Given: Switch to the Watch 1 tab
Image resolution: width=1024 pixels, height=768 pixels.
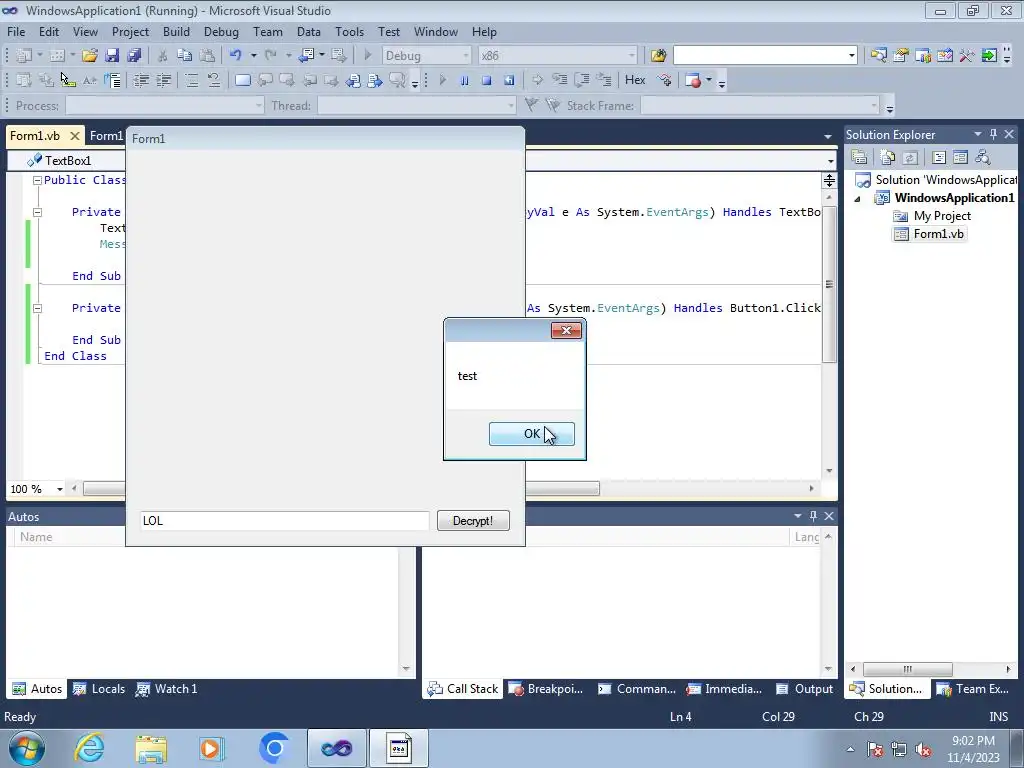Looking at the screenshot, I should pyautogui.click(x=166, y=689).
